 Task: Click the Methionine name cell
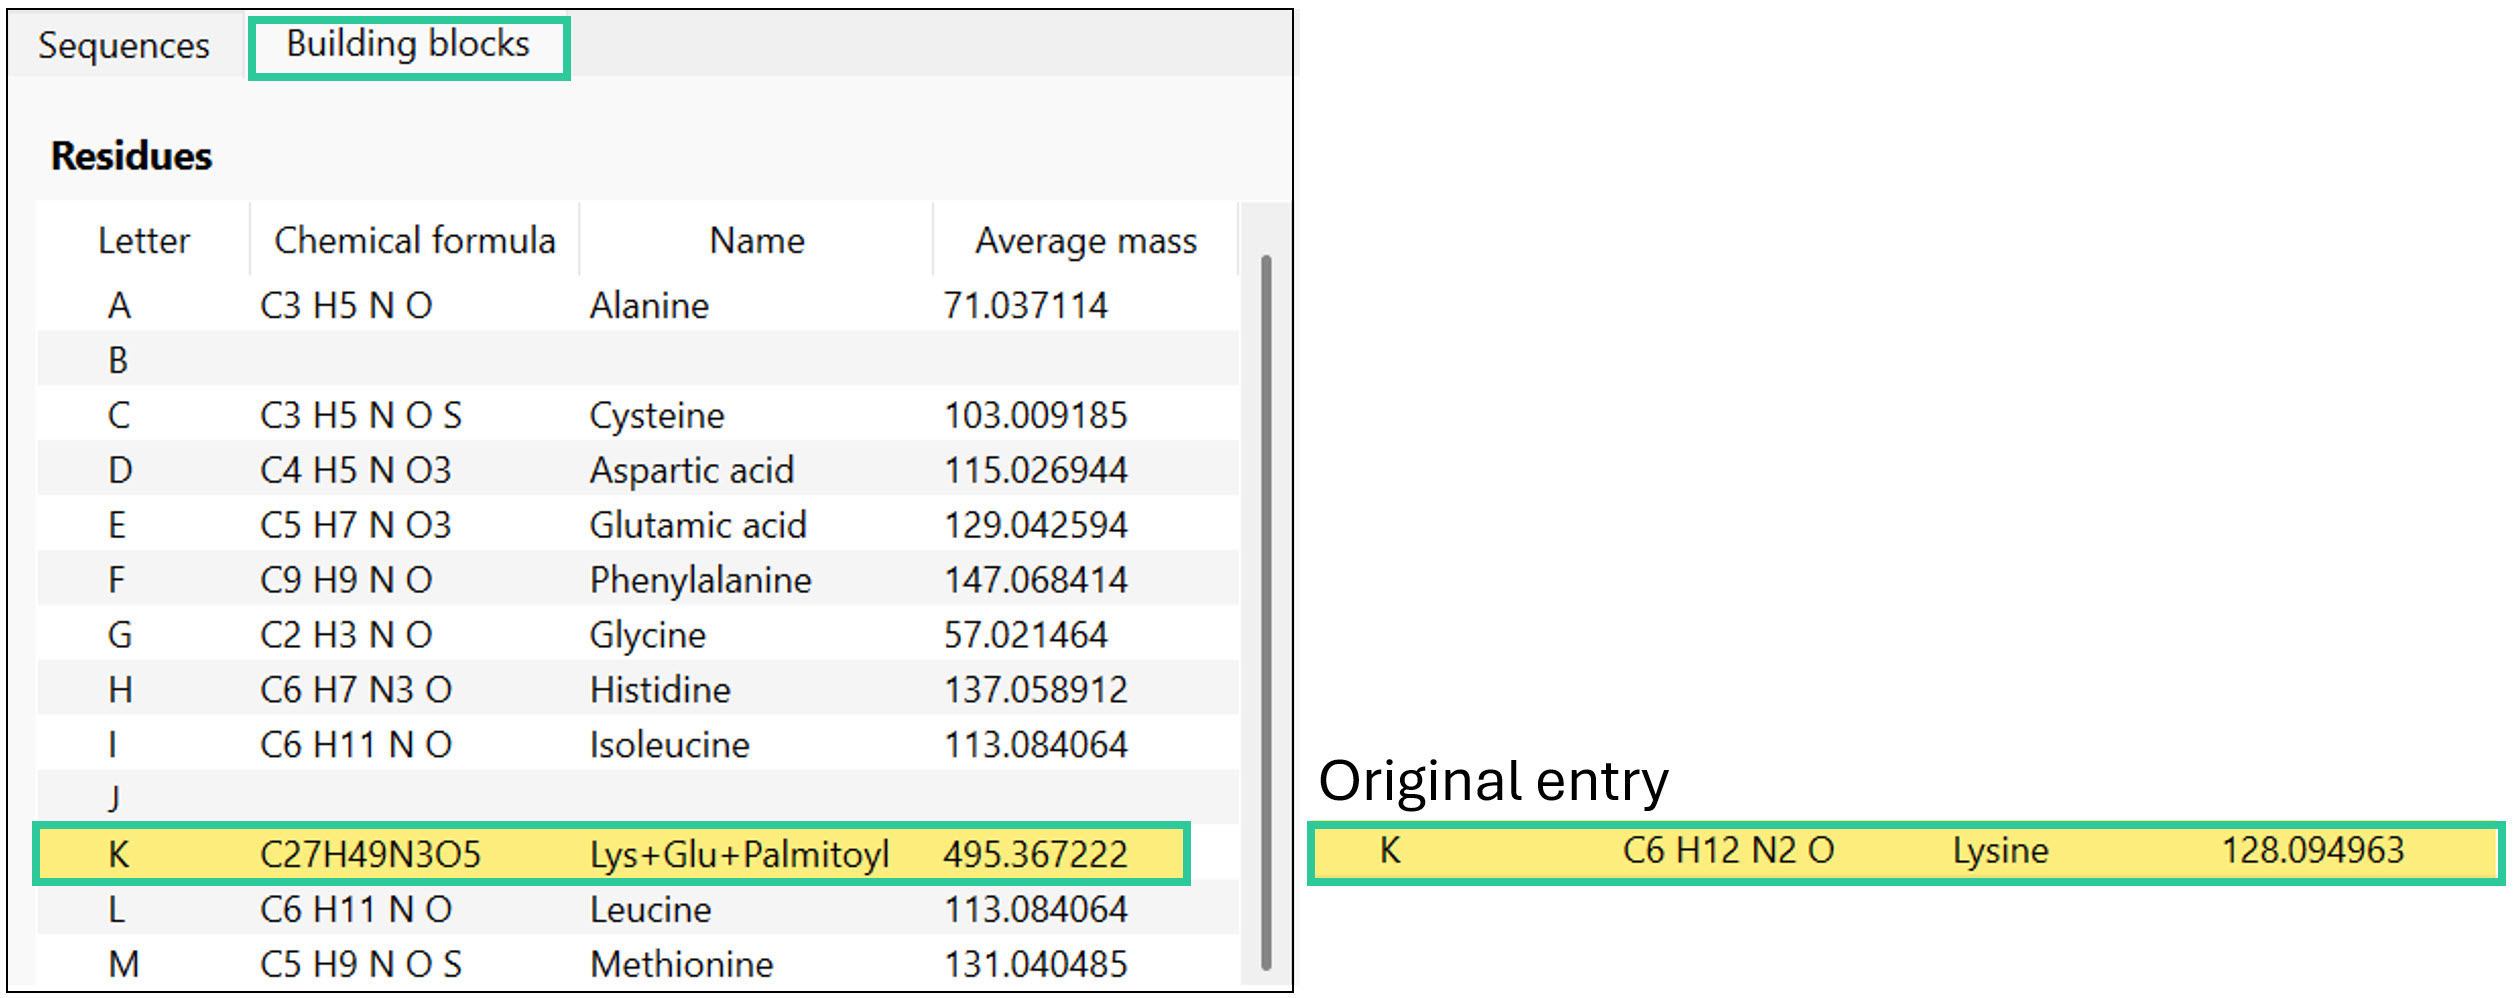tap(682, 965)
